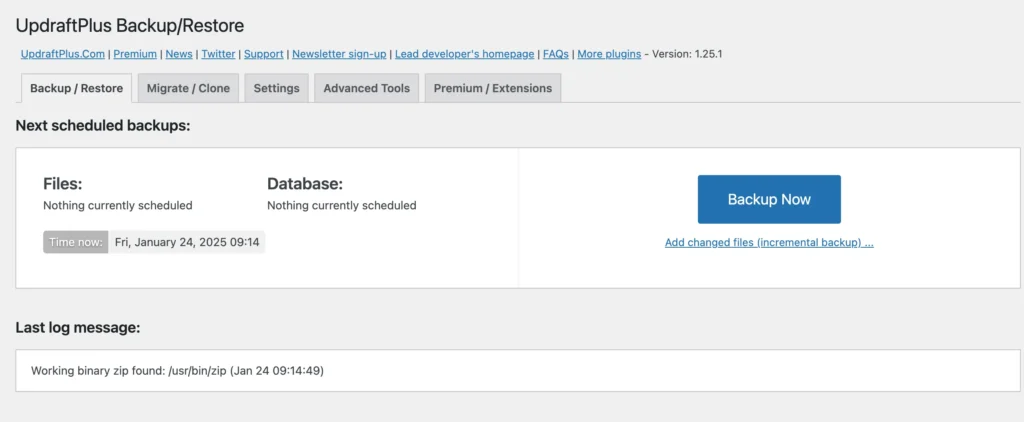Visit the Lead developer's homepage link
The height and width of the screenshot is (422, 1024).
[x=464, y=54]
